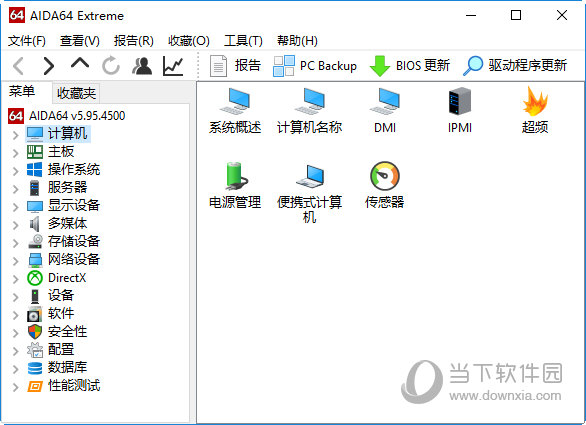This screenshot has width=586, height=425.
Task: Select the Xbox icon next to DirectX
Action: 35,278
